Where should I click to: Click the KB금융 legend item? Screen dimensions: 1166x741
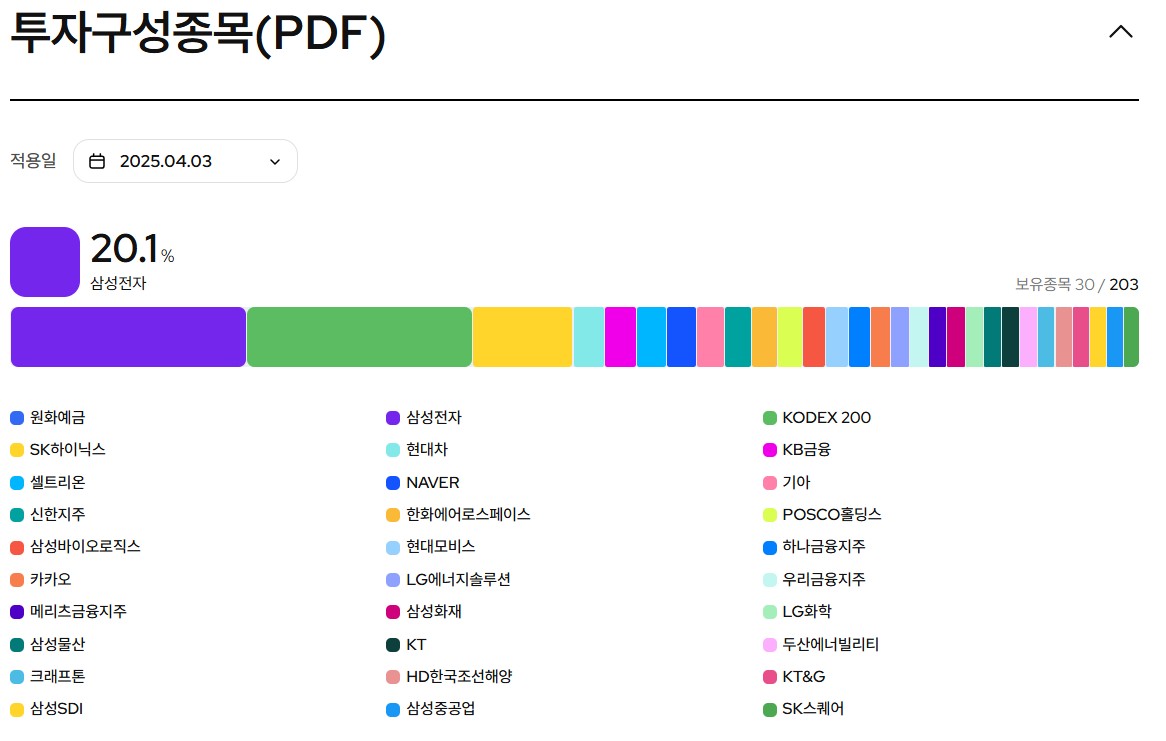pos(797,449)
